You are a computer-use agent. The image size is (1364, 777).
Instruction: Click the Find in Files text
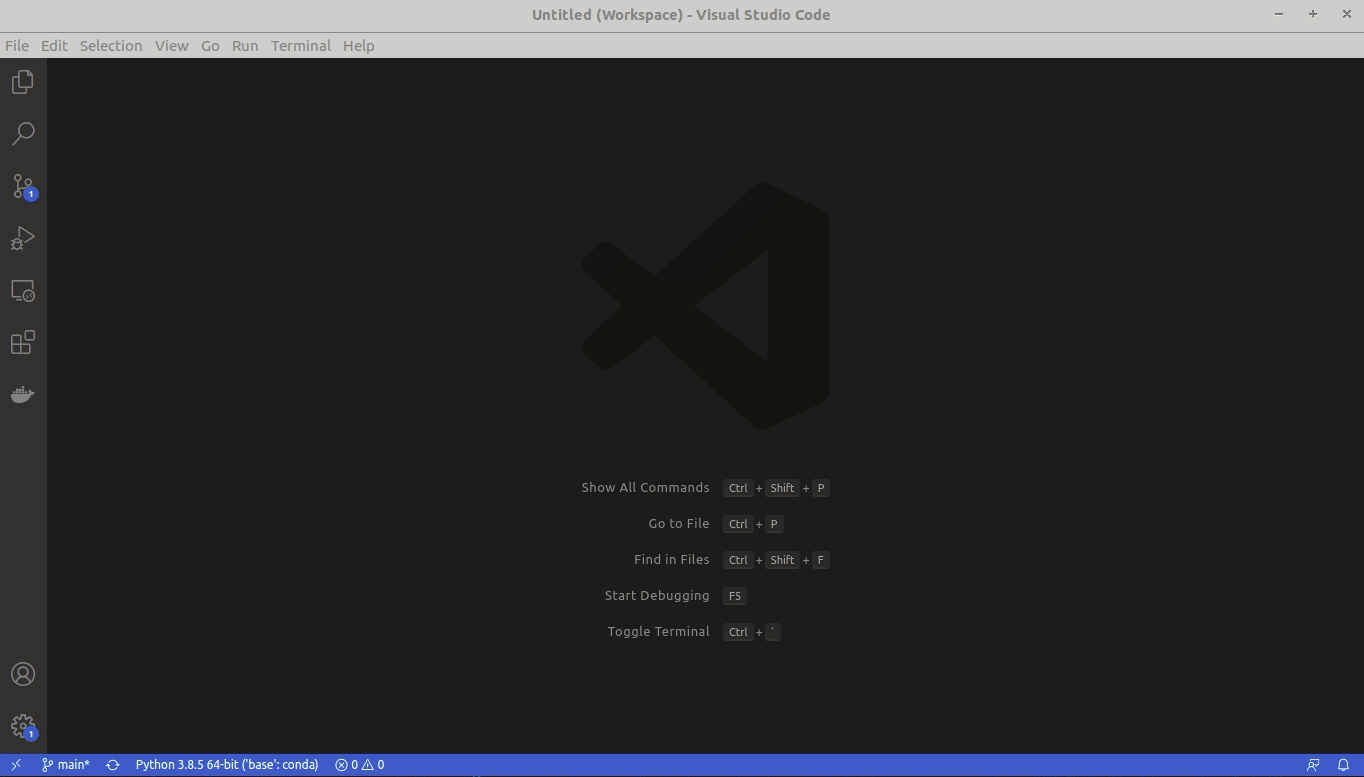tap(672, 560)
